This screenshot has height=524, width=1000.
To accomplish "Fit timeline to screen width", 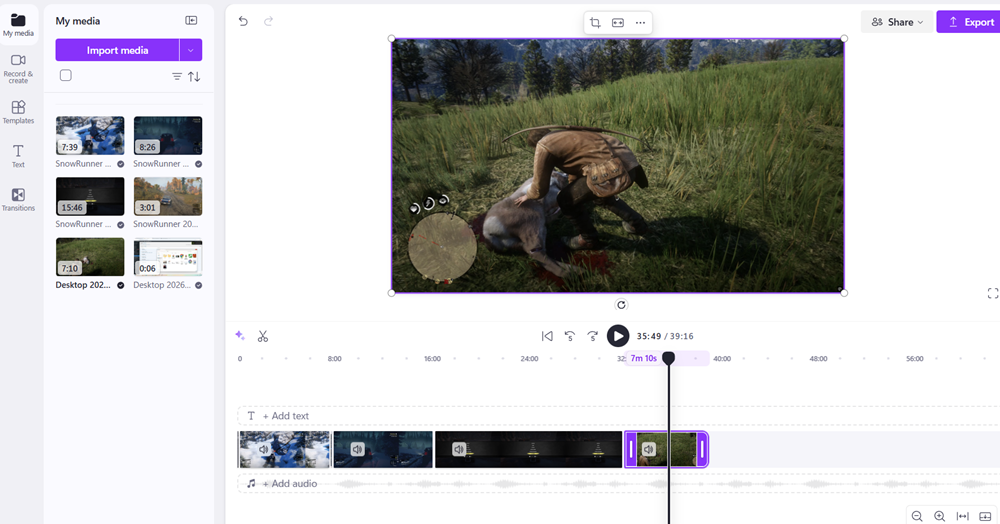I will pos(962,516).
